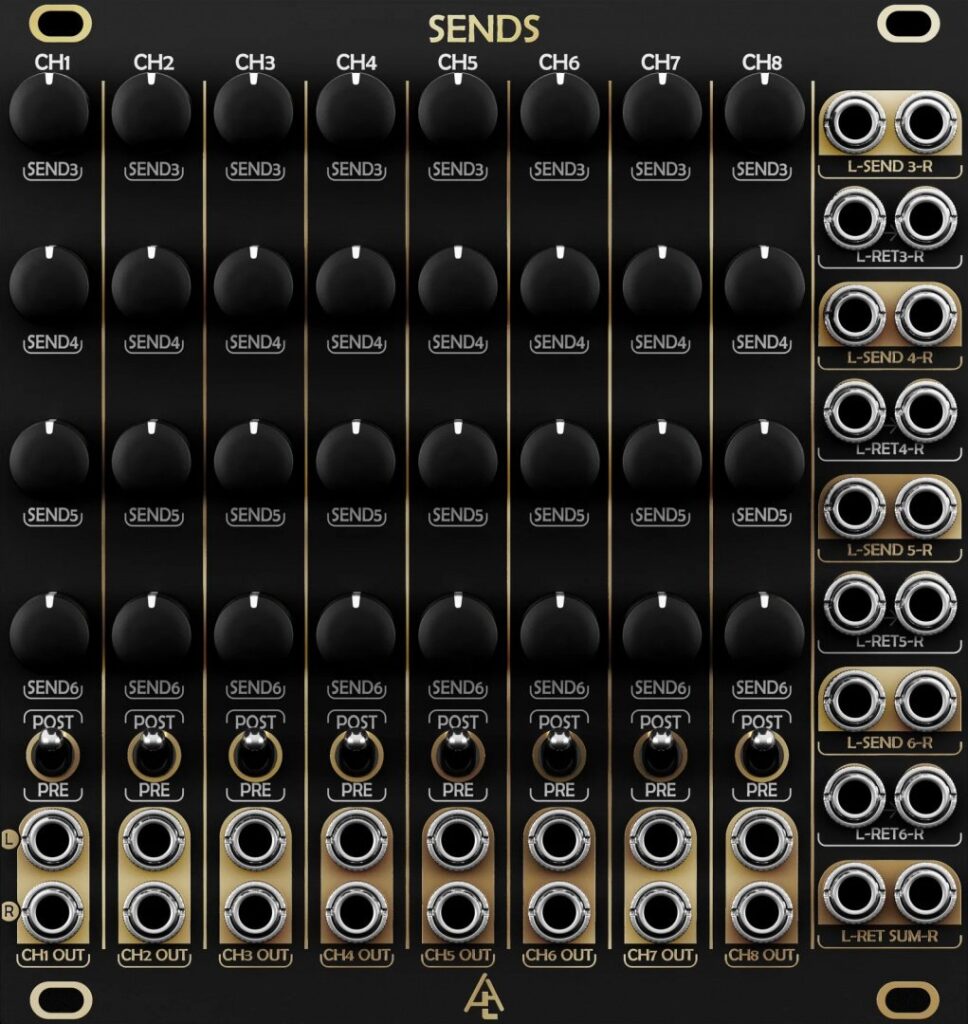This screenshot has height=1024, width=968.
Task: Click the CH5 SEND4 knob
Action: tap(457, 284)
